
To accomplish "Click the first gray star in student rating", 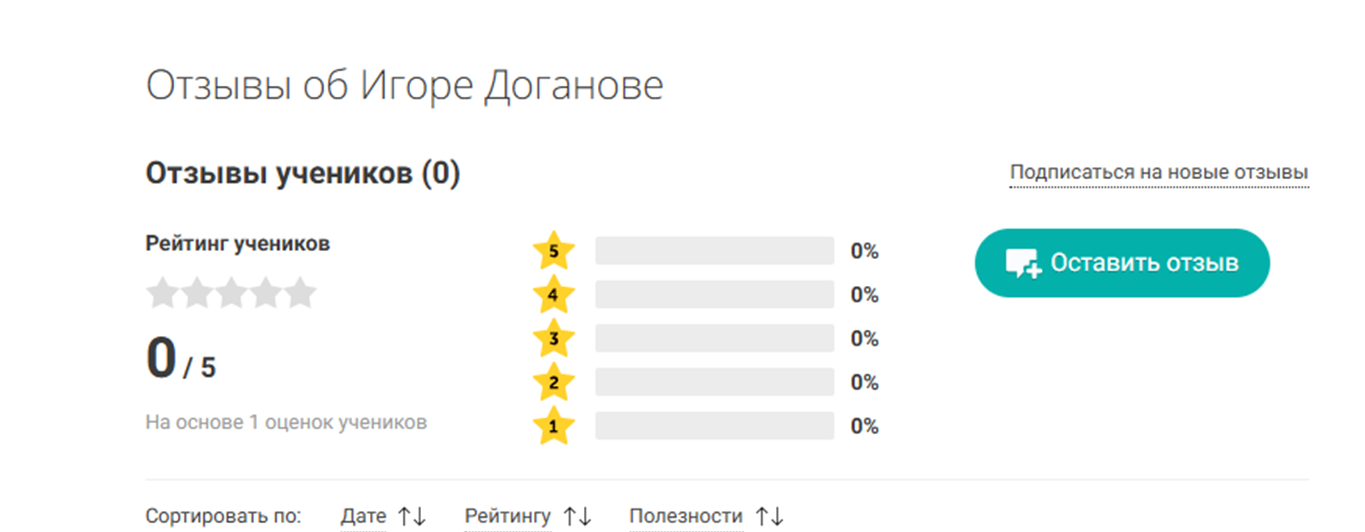I will tap(162, 294).
